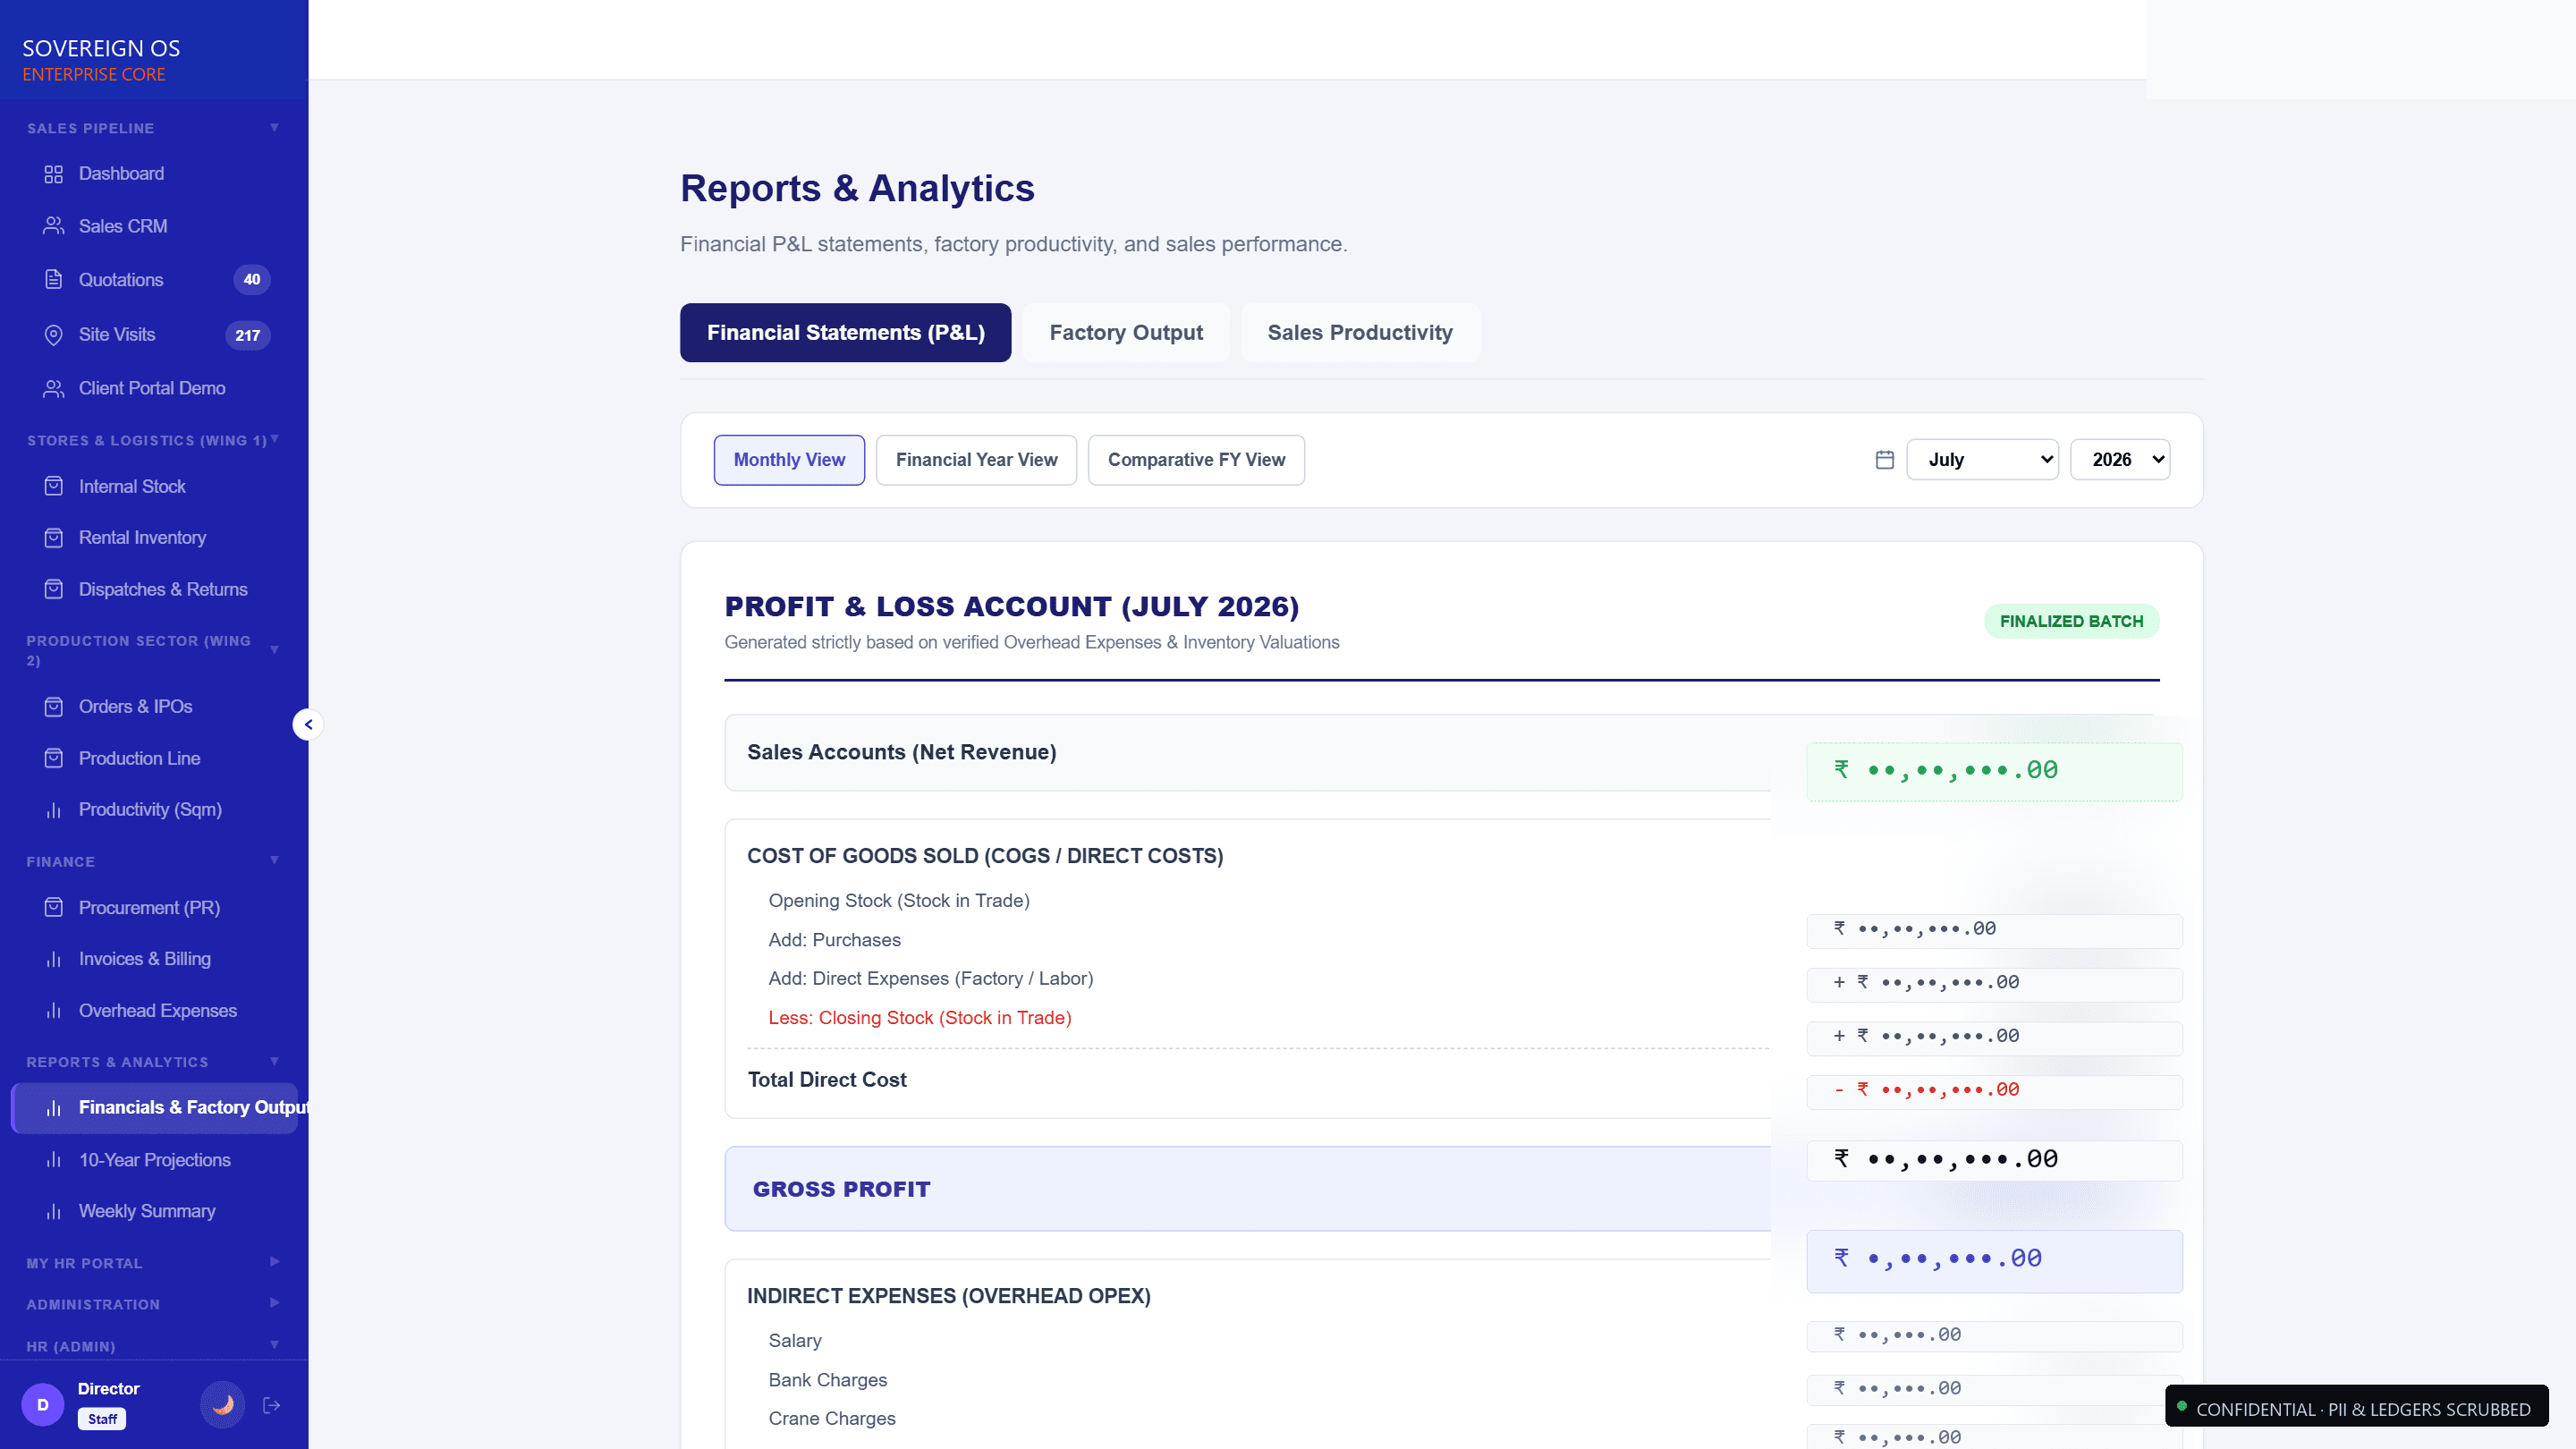Click the Rental Inventory bag icon

pyautogui.click(x=54, y=538)
